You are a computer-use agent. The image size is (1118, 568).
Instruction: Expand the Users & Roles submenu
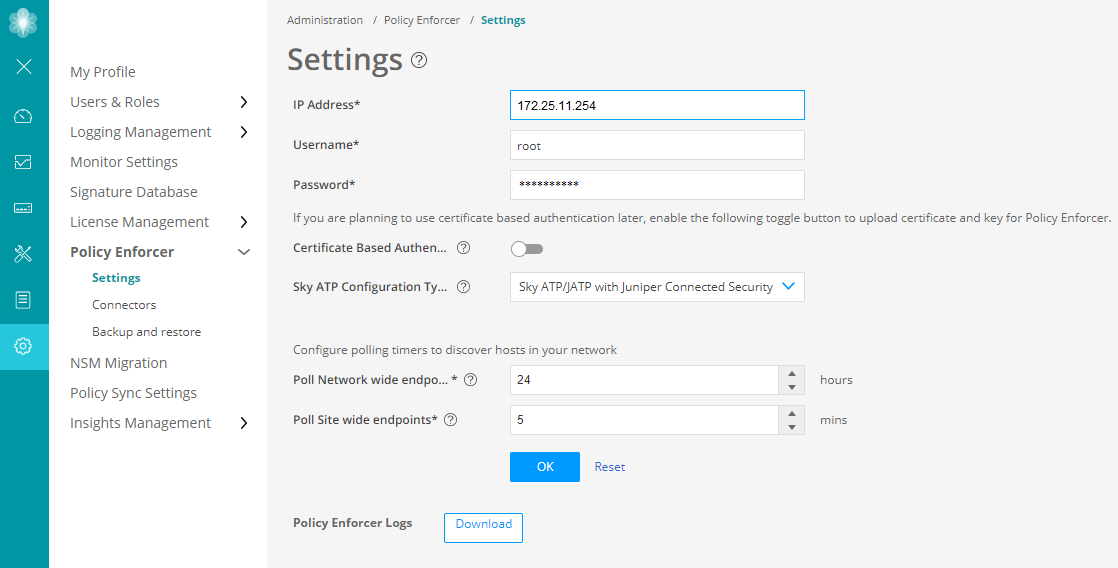point(244,102)
